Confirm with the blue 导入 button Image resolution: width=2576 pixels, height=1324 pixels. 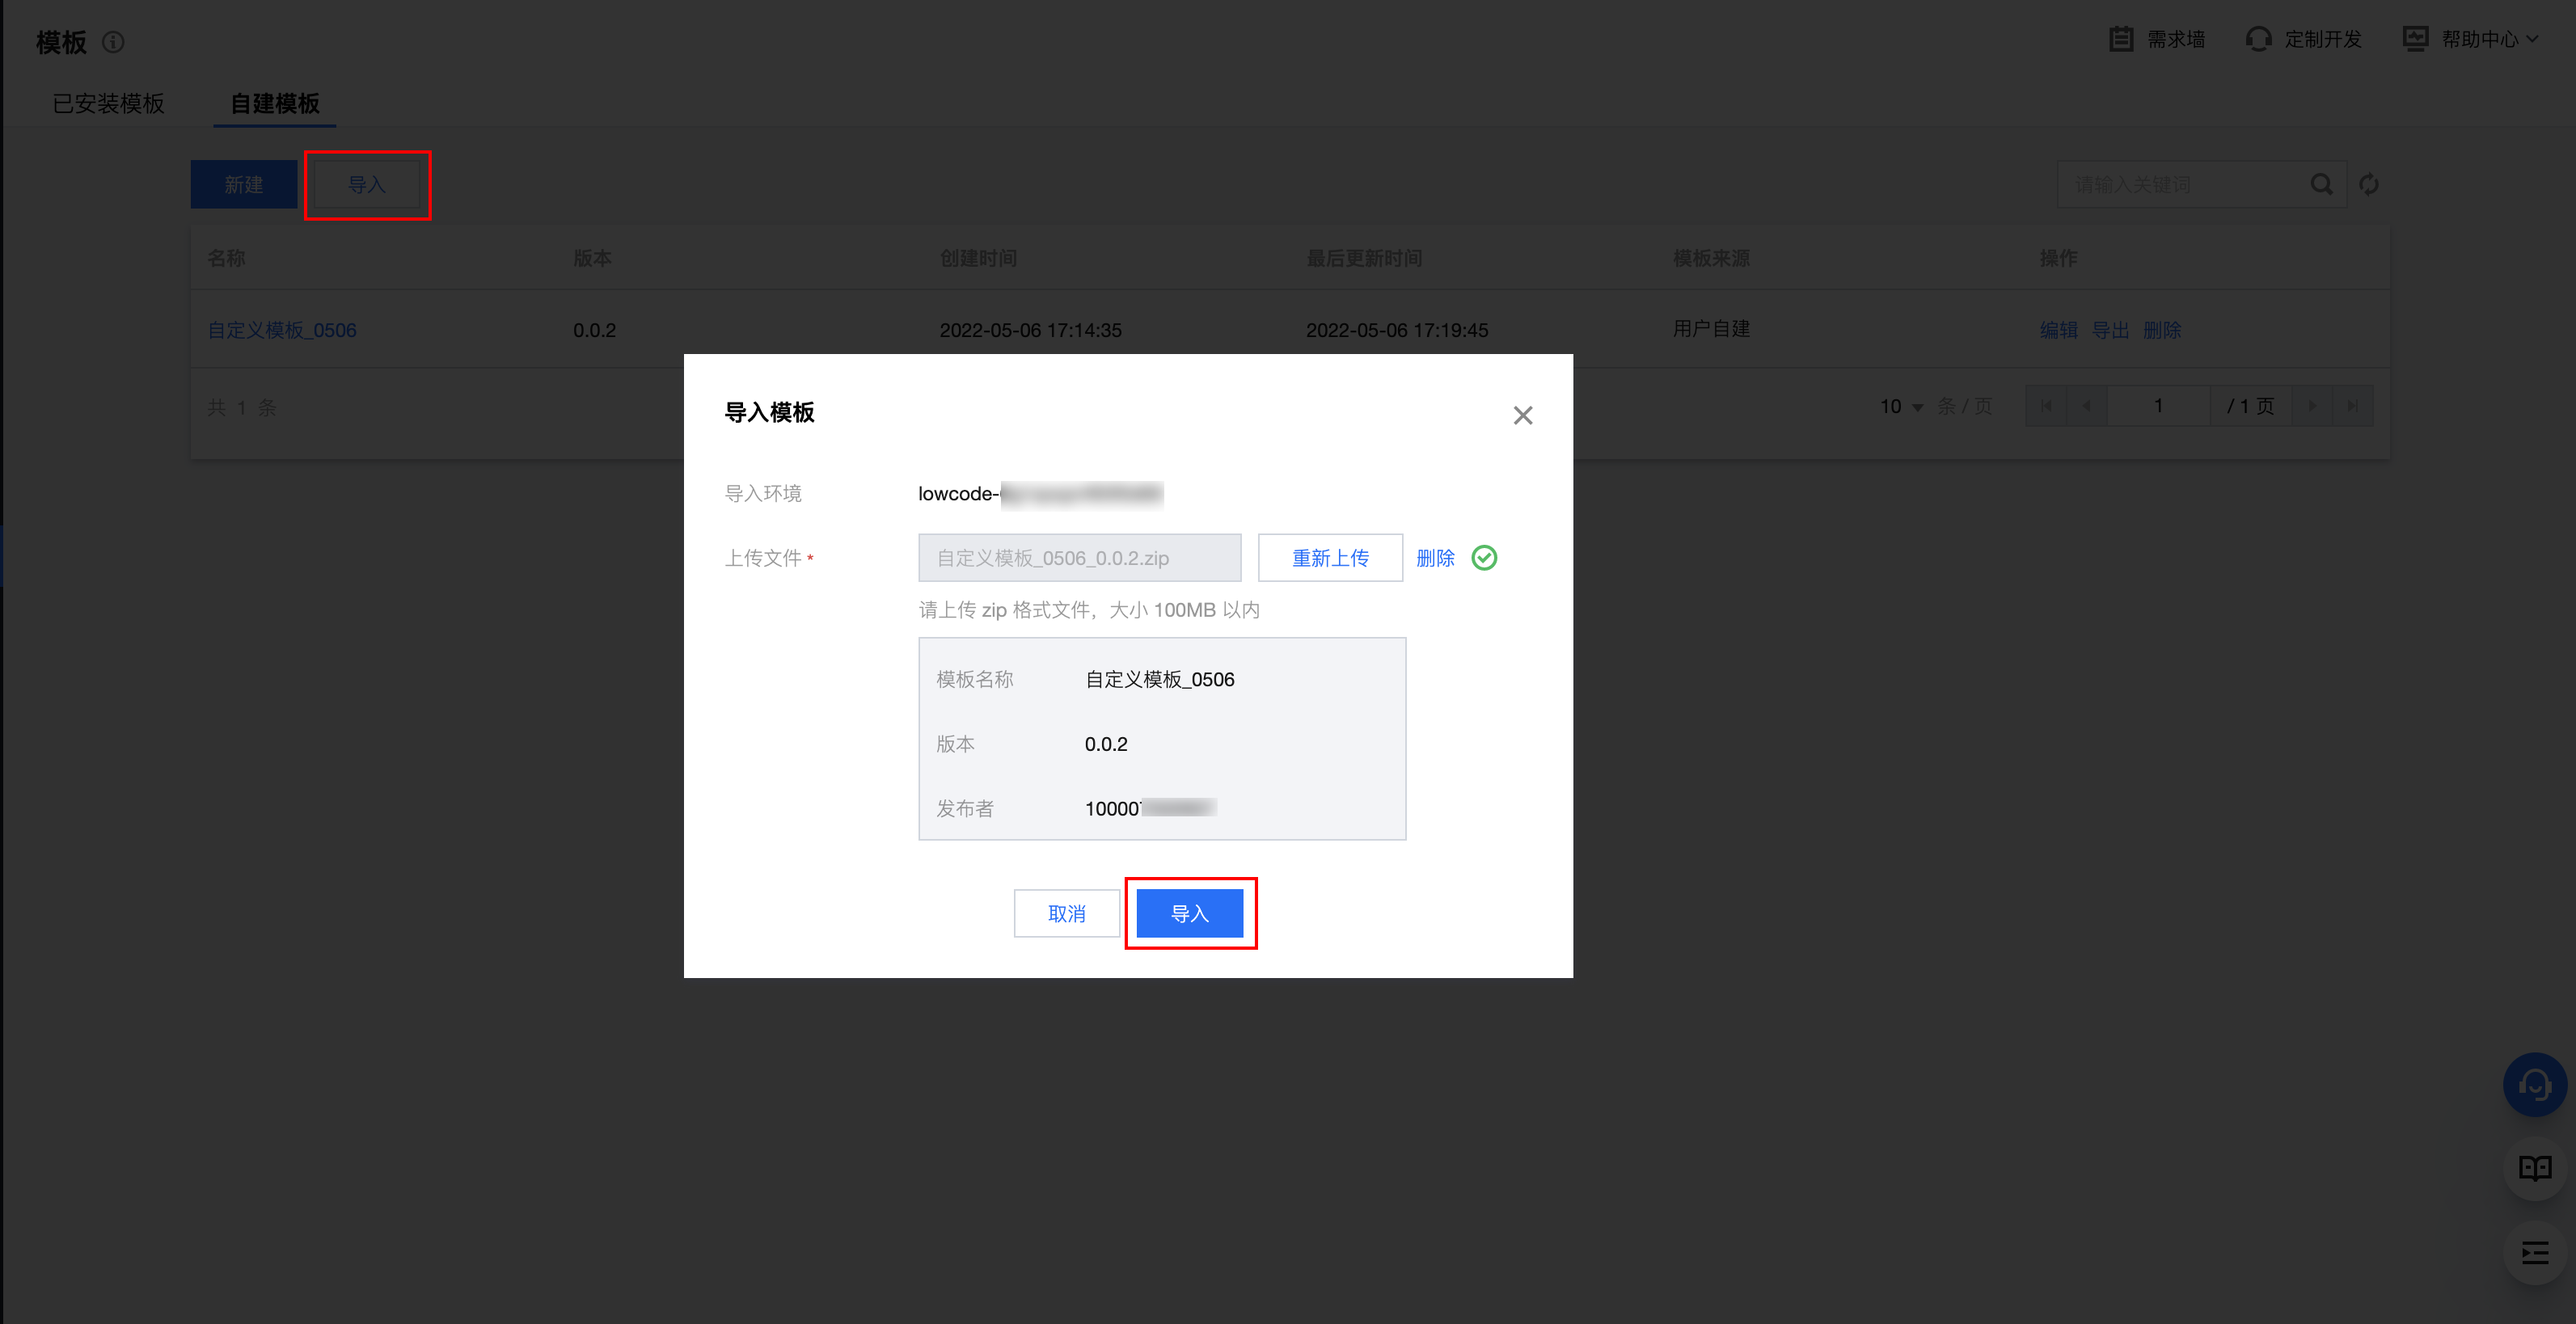click(x=1189, y=913)
